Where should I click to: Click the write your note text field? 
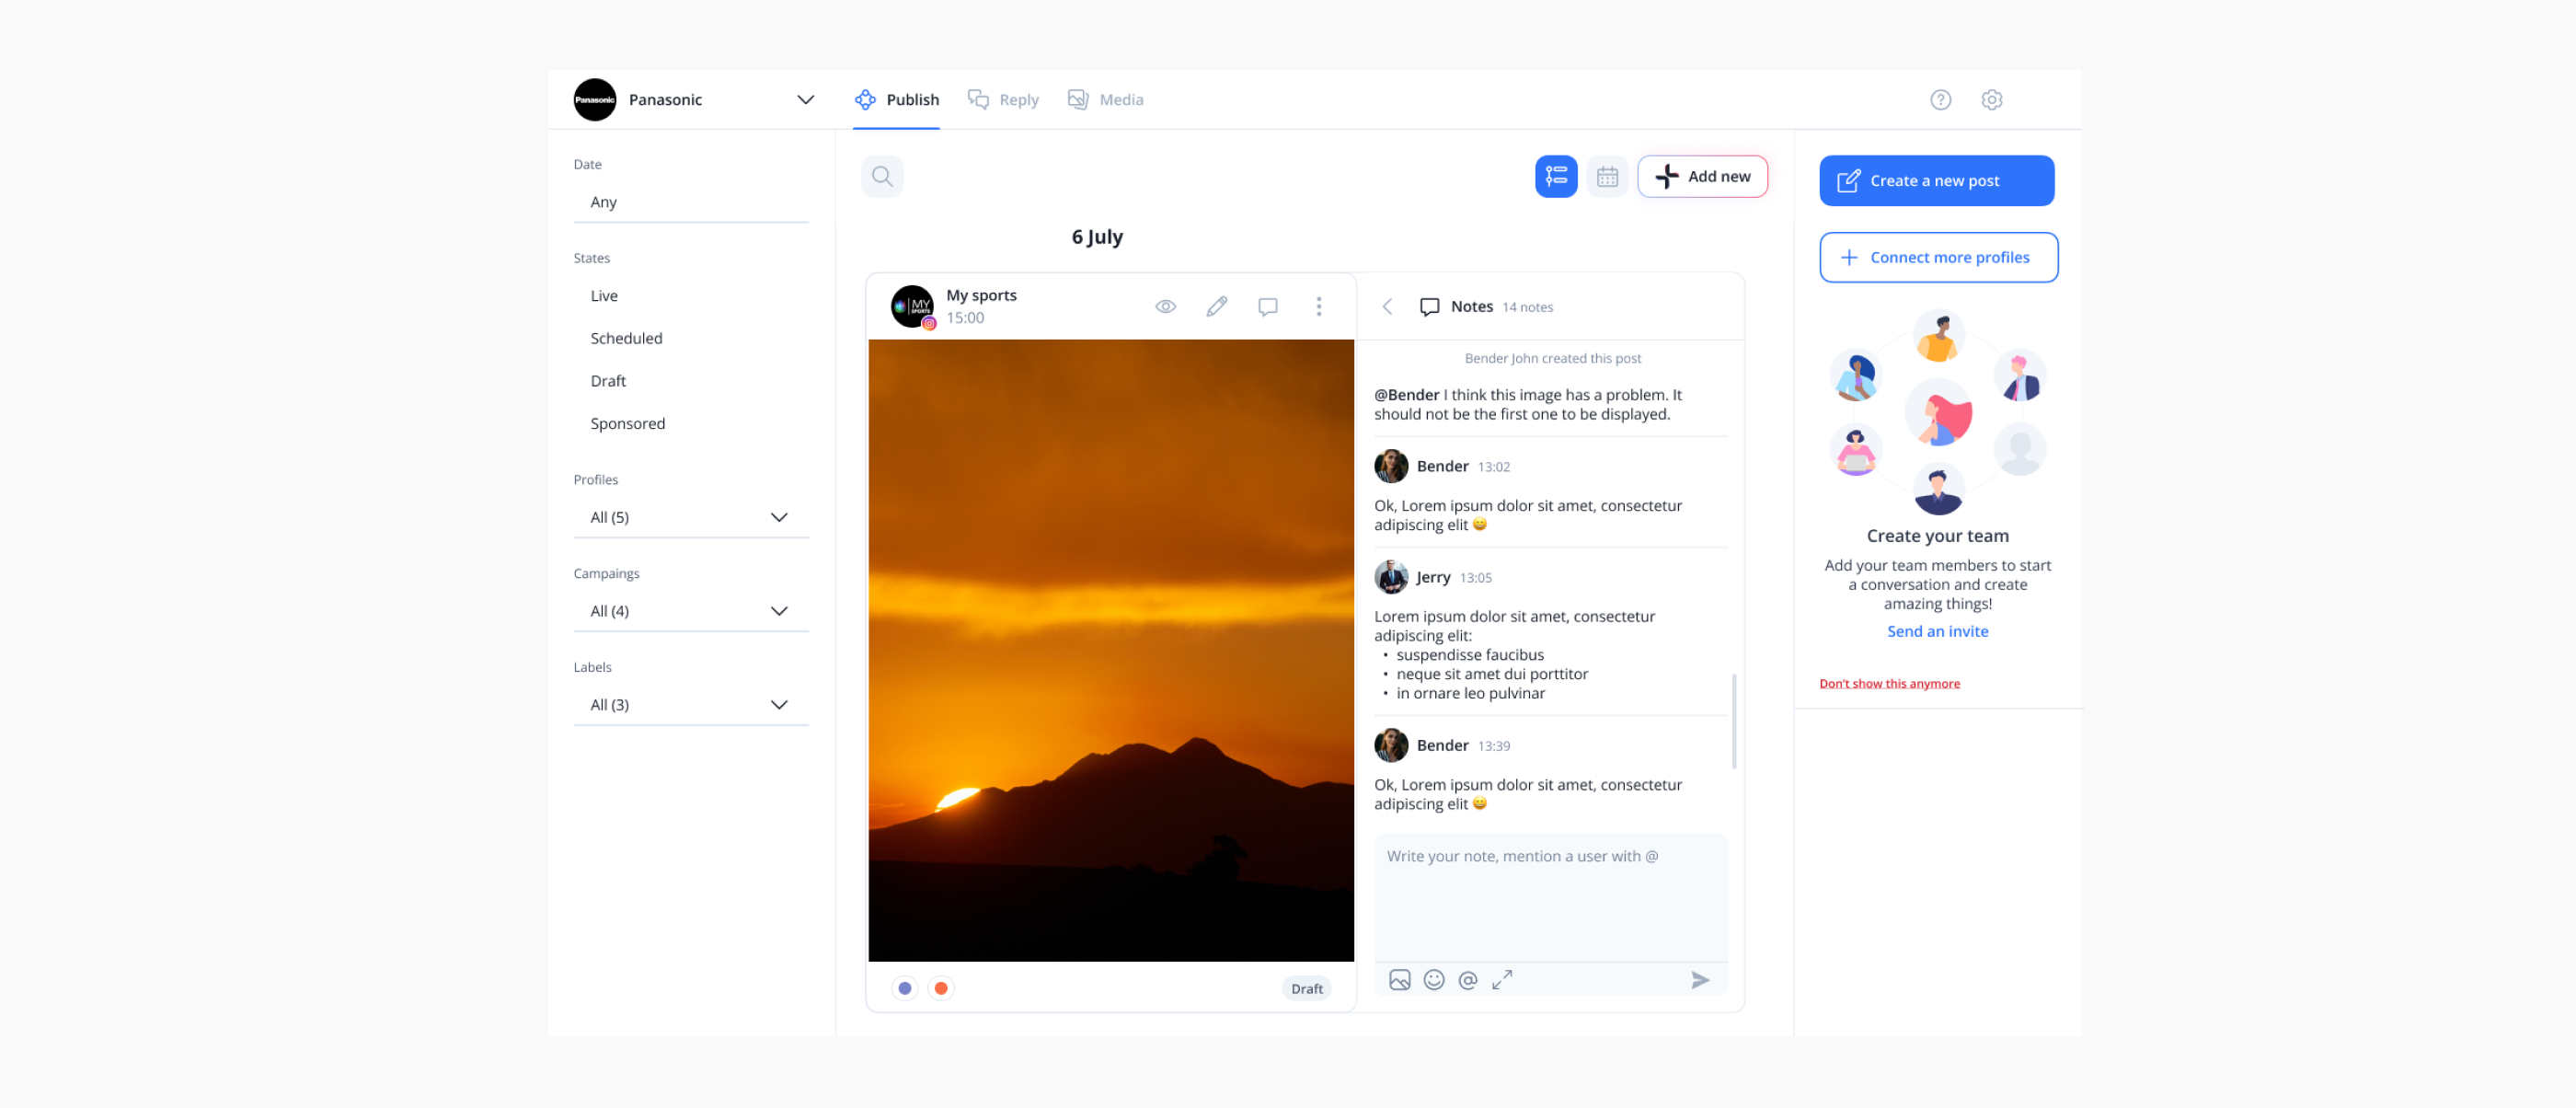1550,897
